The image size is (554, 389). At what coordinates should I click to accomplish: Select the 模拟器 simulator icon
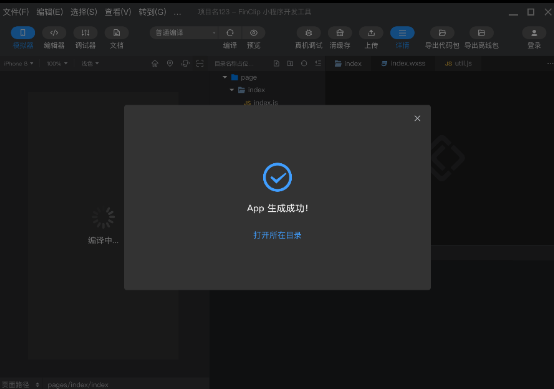(23, 33)
